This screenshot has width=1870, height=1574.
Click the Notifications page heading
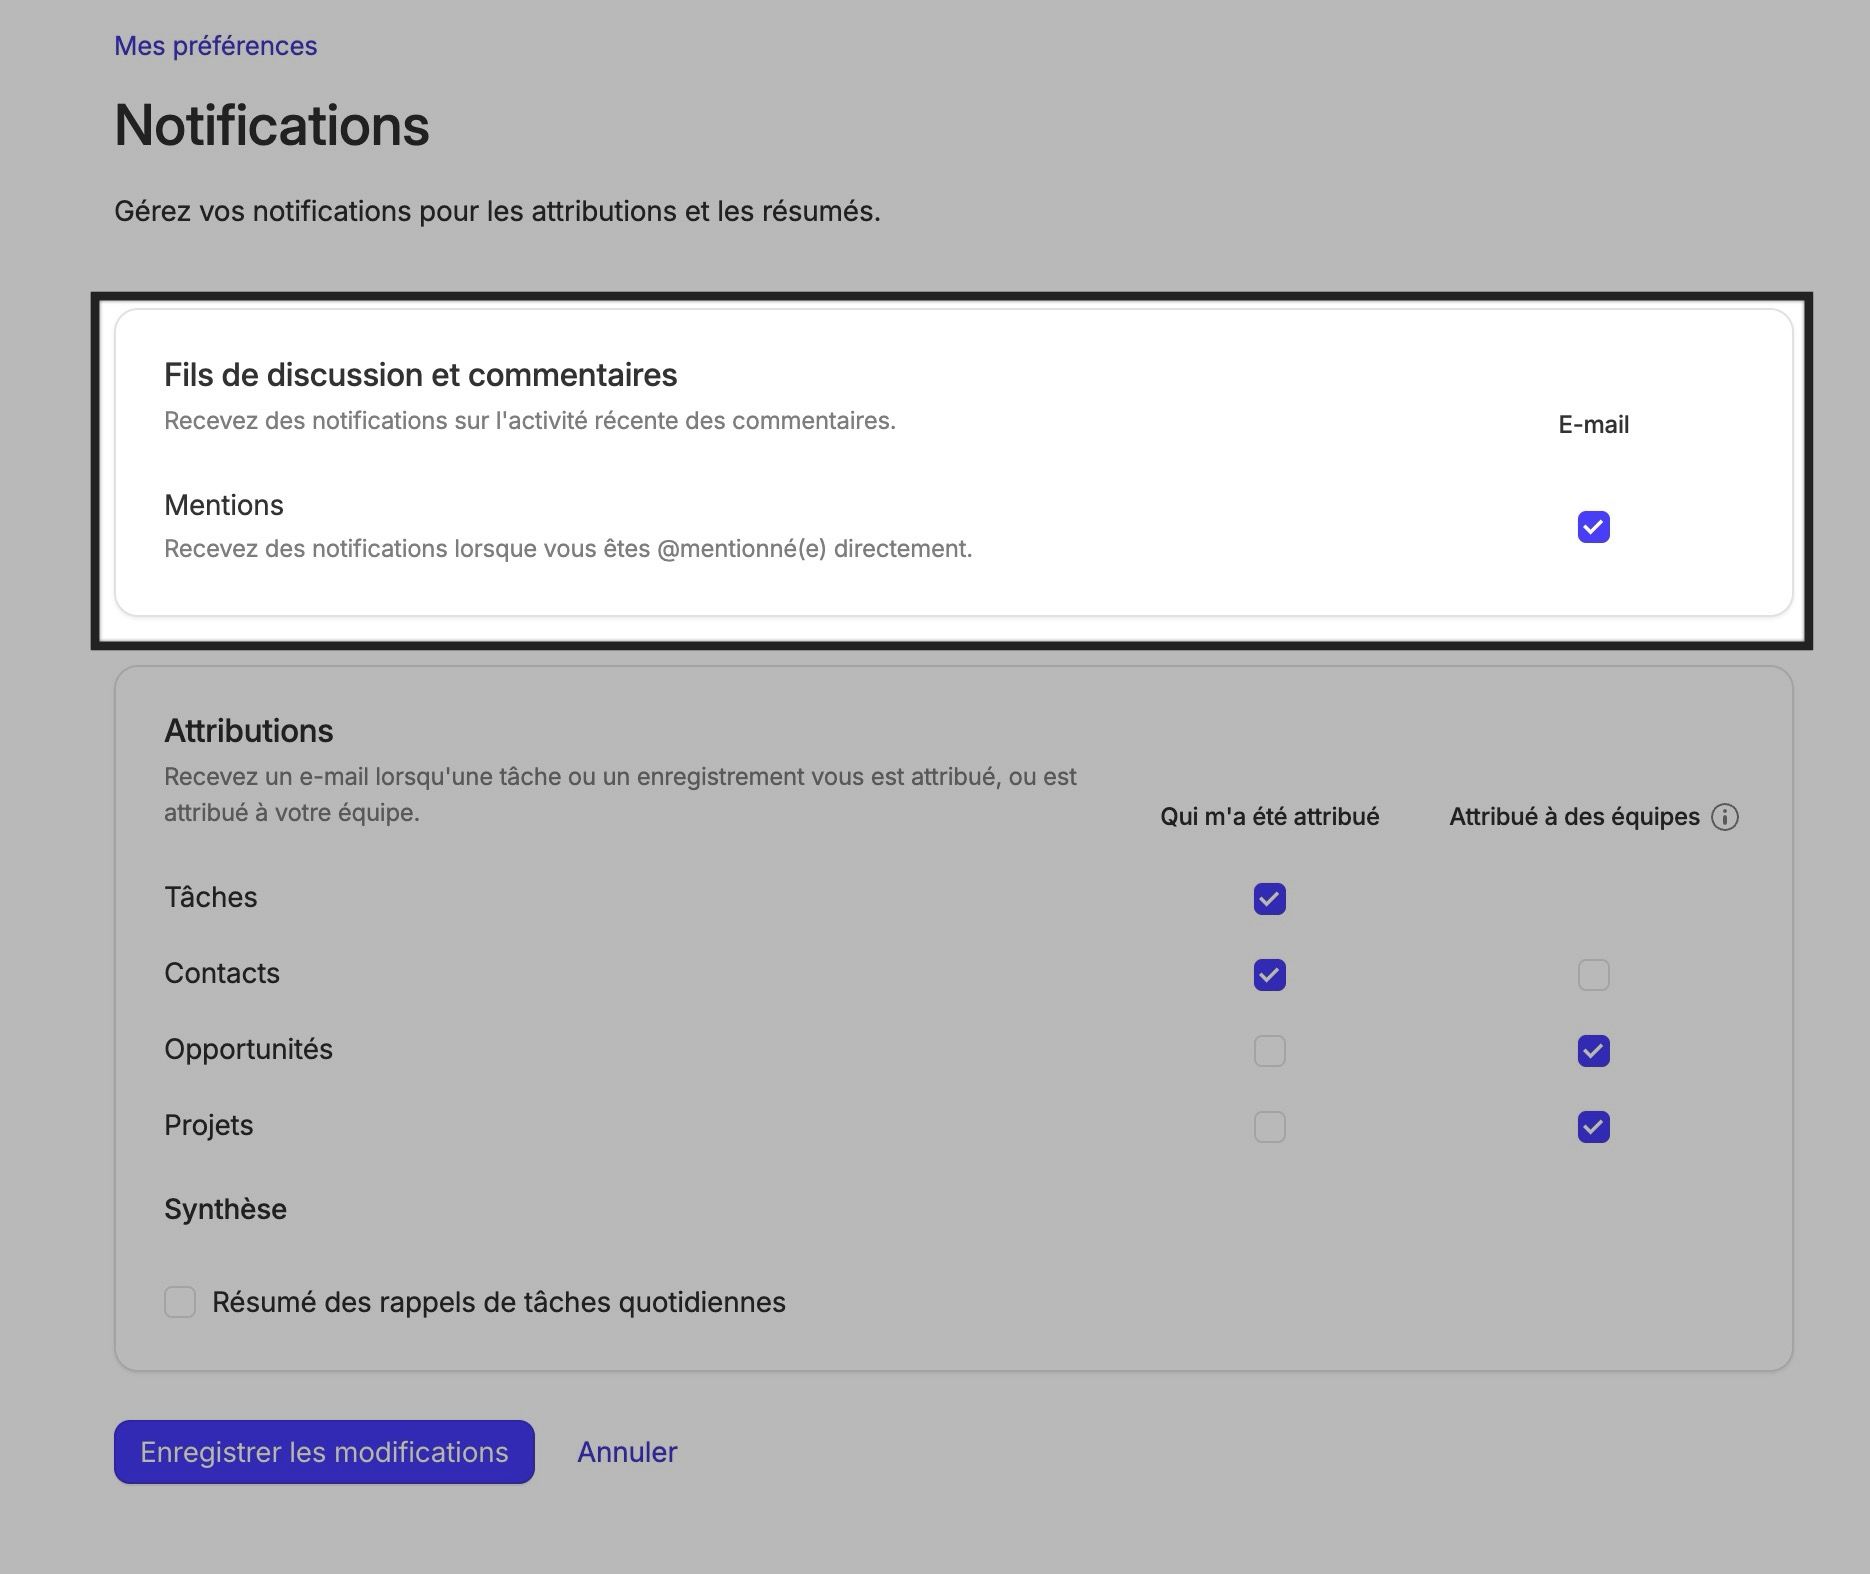pos(272,126)
